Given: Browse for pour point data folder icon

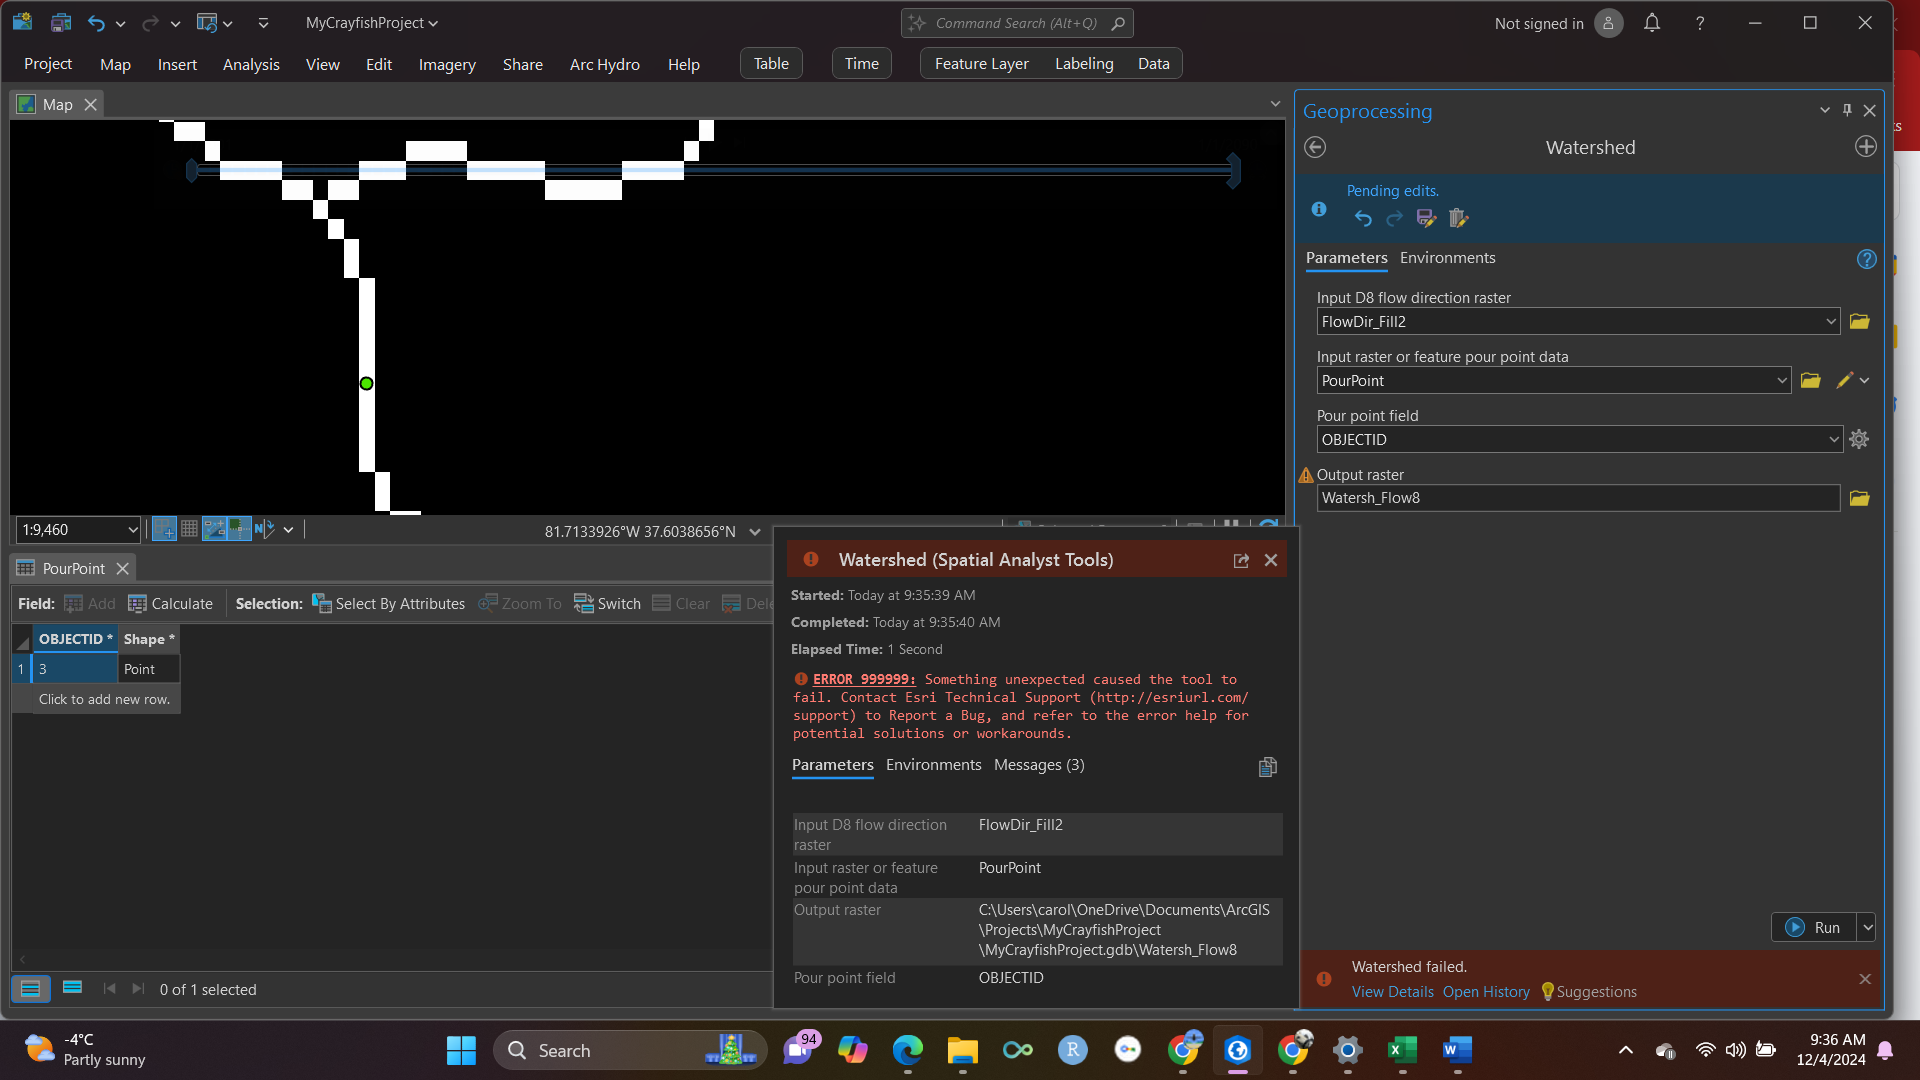Looking at the screenshot, I should tap(1810, 381).
